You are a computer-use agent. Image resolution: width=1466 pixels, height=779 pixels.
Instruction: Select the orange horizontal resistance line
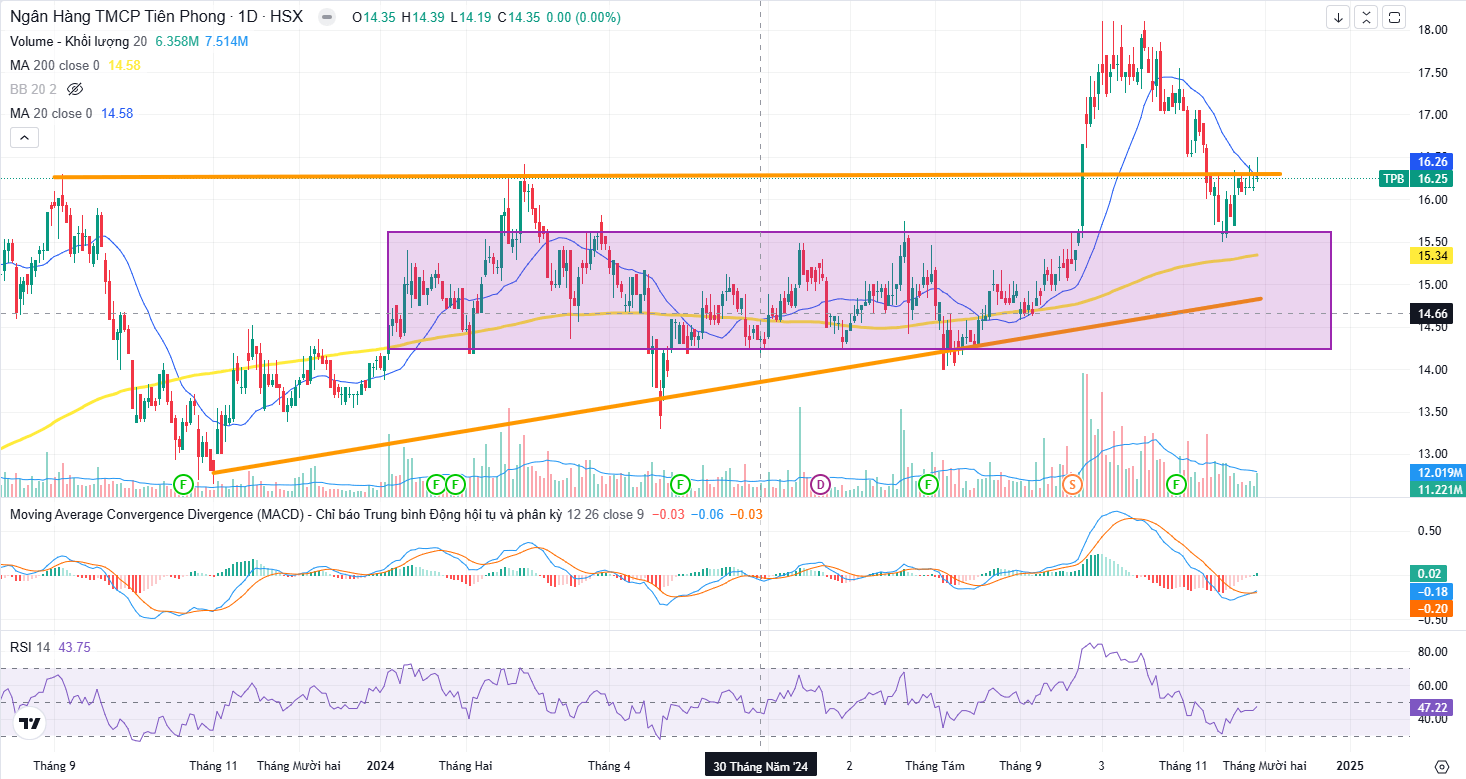tap(667, 176)
